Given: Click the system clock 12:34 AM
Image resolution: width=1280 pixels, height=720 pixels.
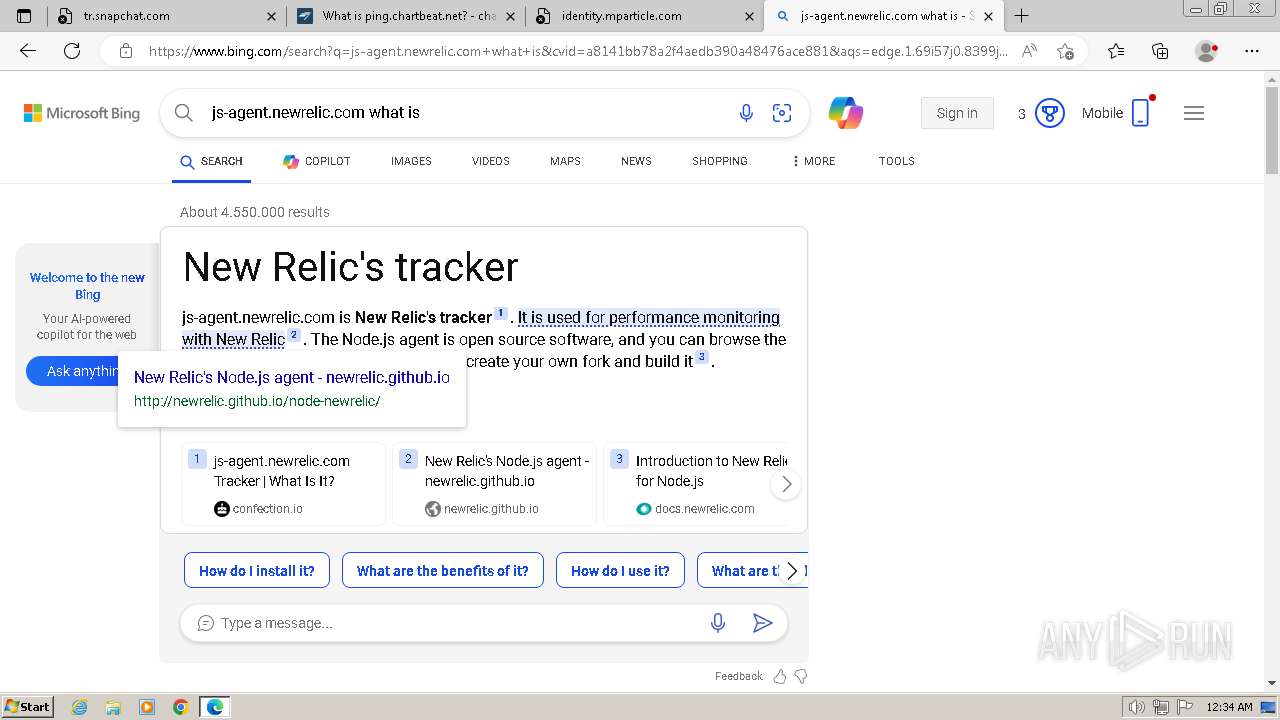Looking at the screenshot, I should click(x=1229, y=707).
